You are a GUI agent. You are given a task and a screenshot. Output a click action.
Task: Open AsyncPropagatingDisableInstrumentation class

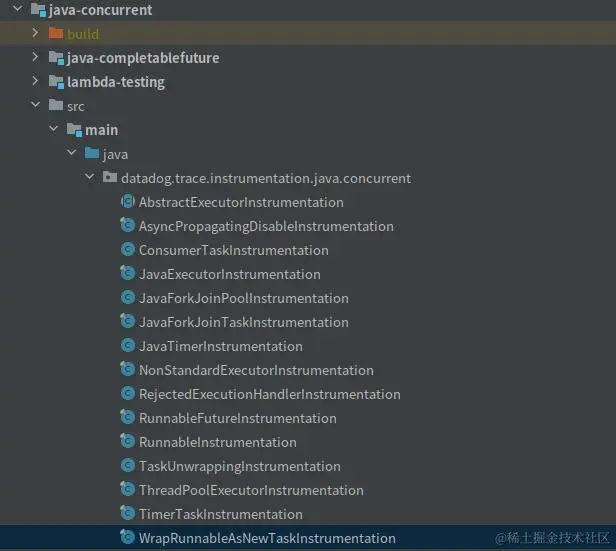266,226
